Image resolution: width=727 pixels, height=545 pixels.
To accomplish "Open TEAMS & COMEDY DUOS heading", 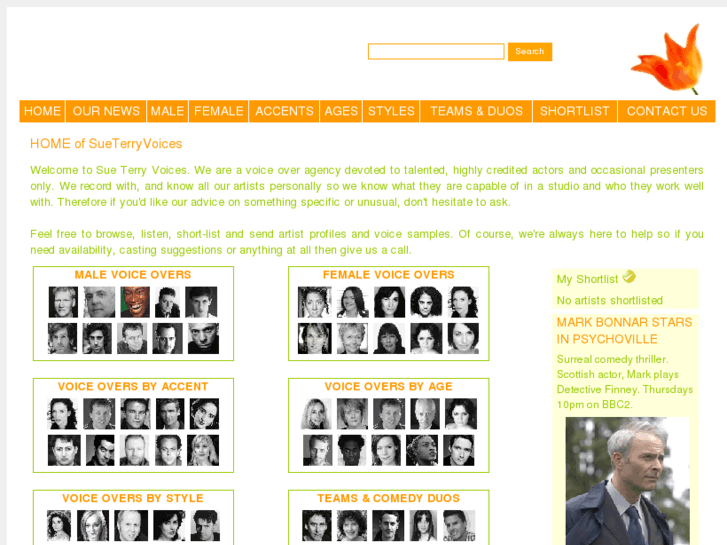I will tap(389, 499).
